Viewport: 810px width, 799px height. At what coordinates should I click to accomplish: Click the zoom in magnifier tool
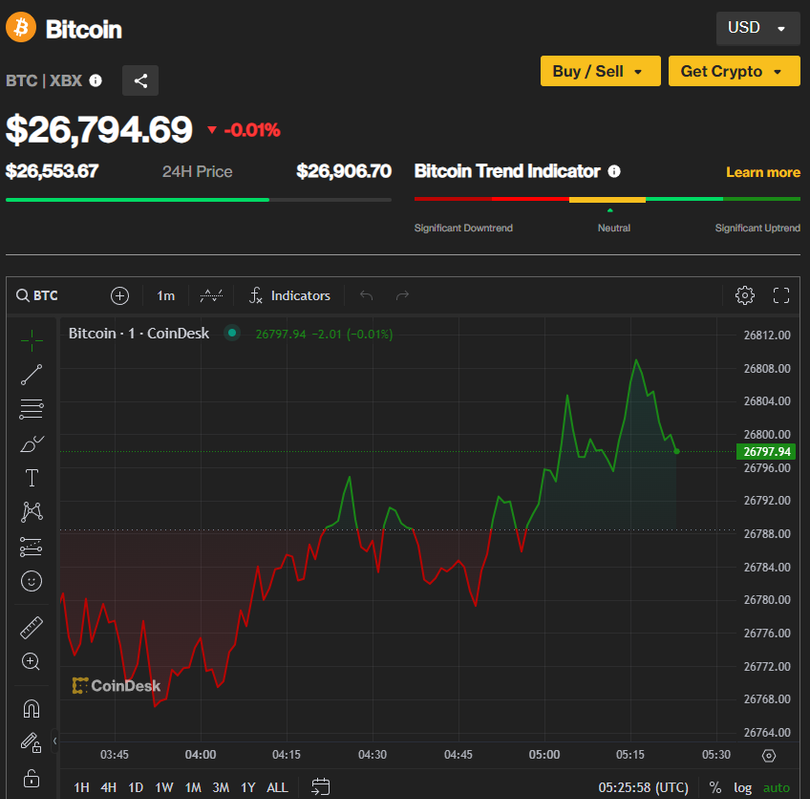point(32,662)
